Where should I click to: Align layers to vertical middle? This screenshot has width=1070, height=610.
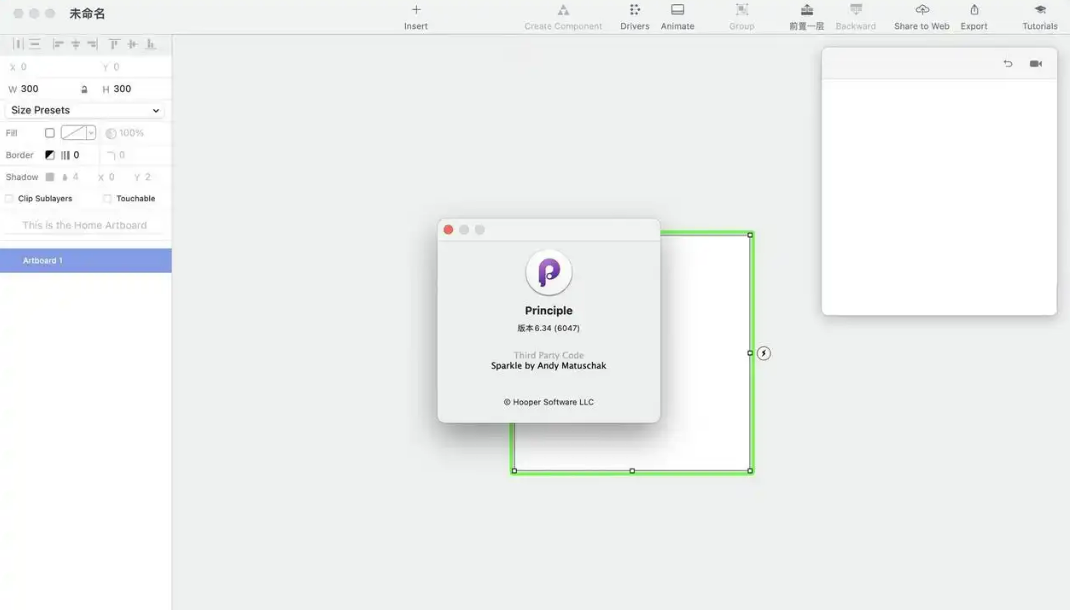coord(132,44)
